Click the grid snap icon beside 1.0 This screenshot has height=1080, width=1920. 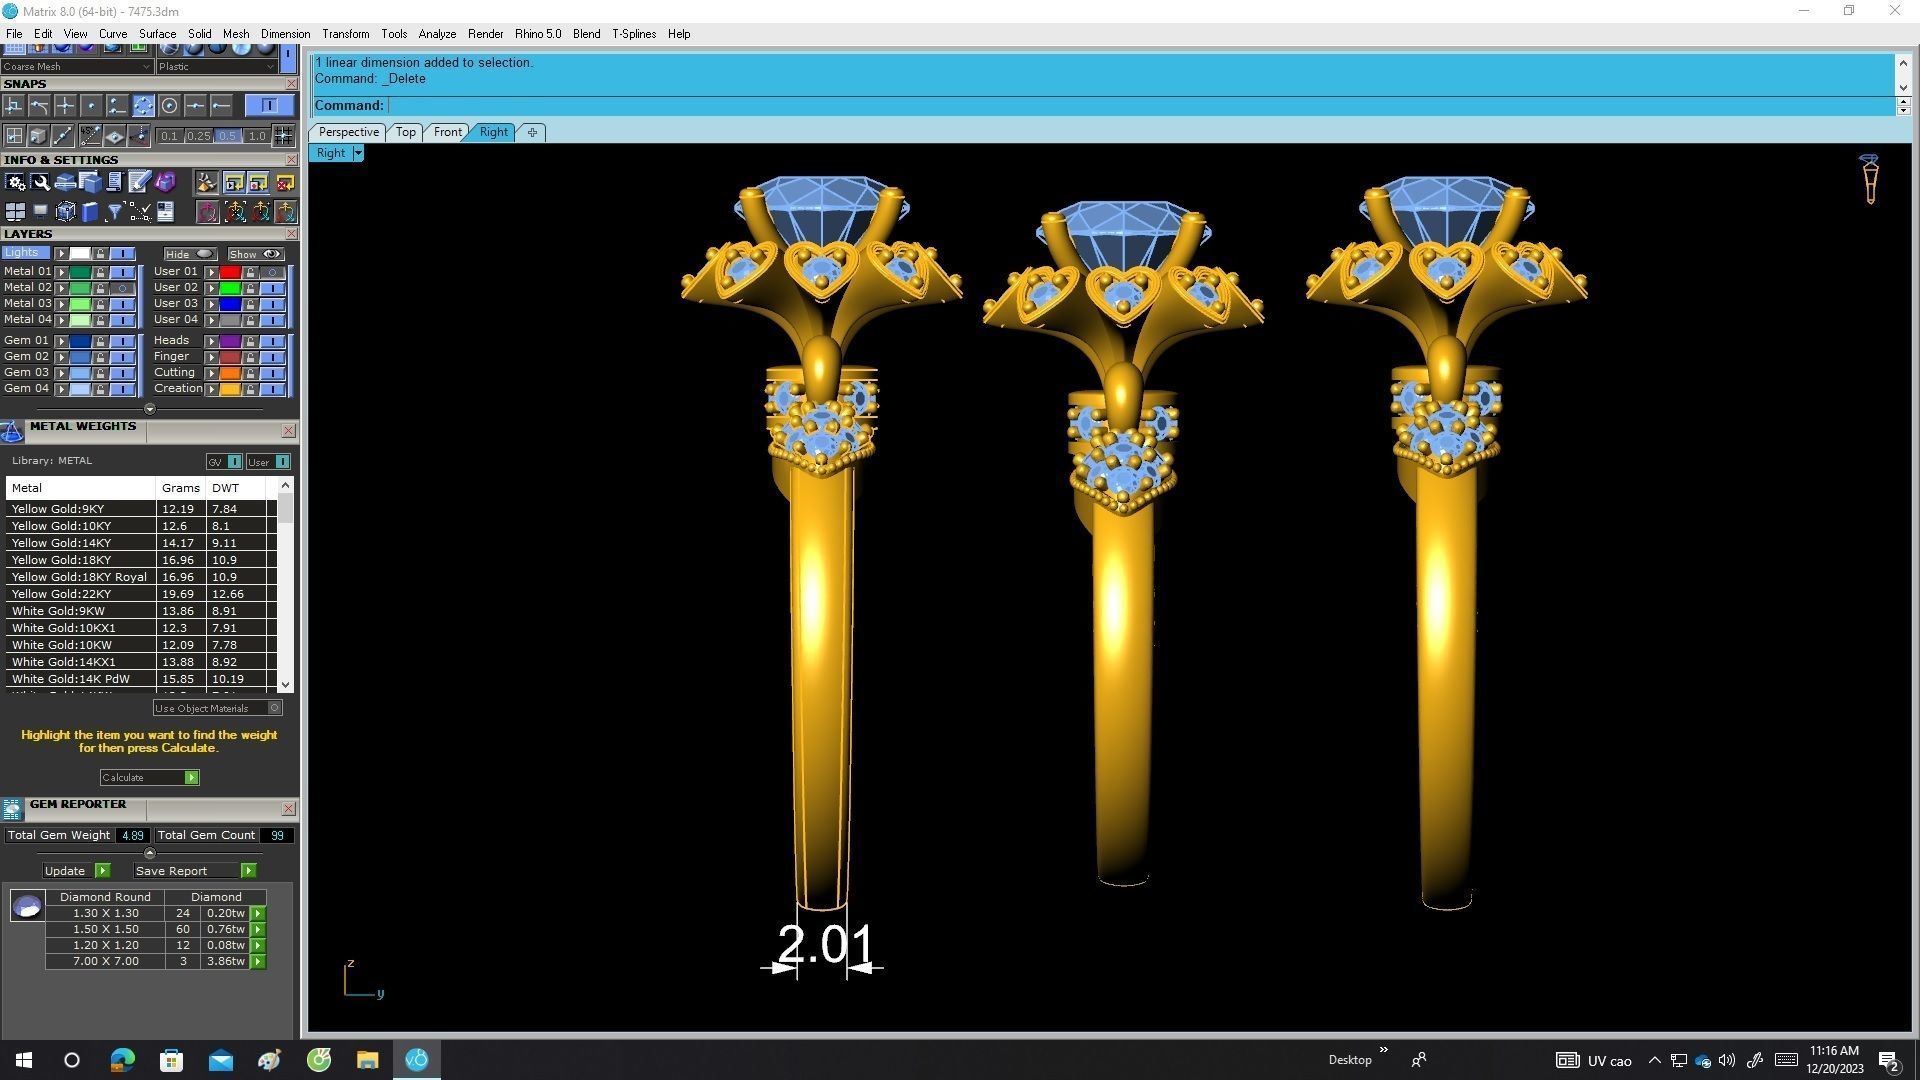coord(283,136)
